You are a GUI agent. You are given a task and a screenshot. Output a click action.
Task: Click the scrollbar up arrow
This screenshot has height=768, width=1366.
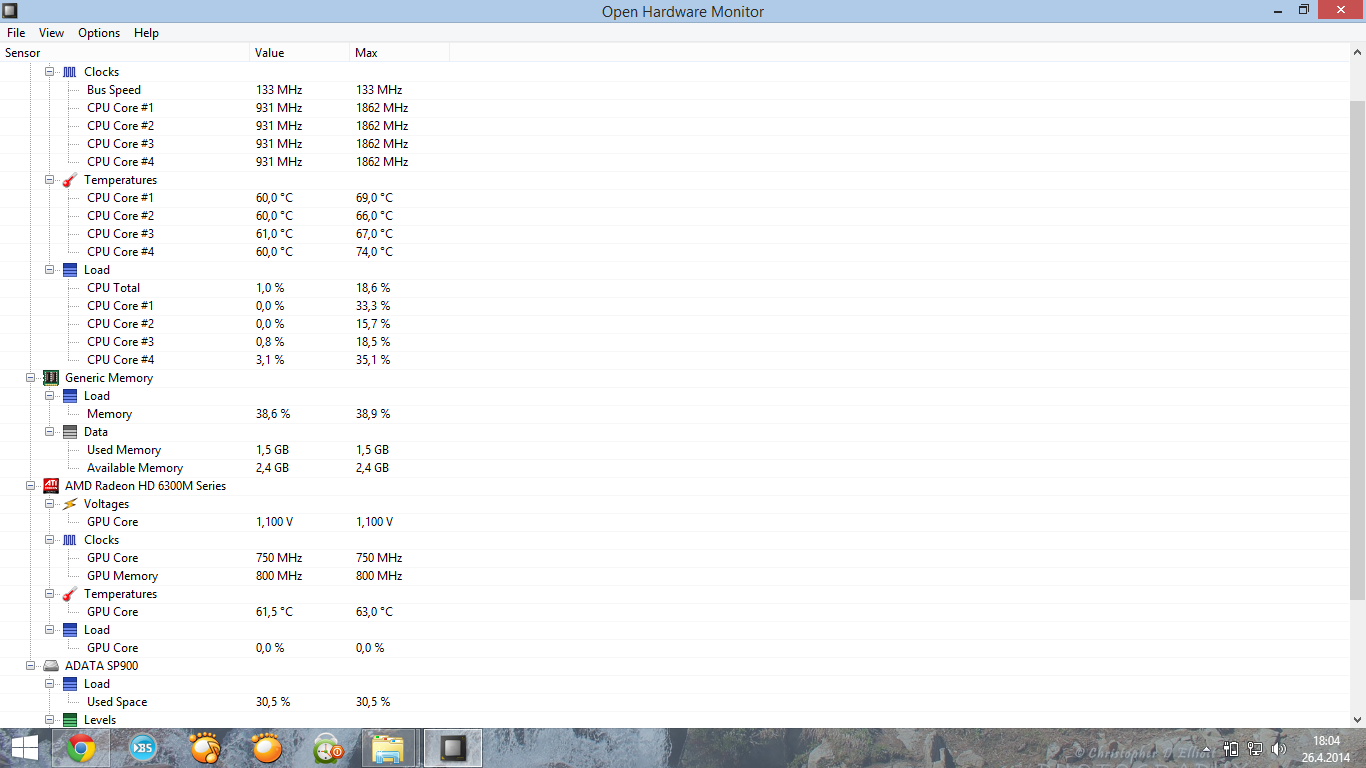click(x=1357, y=53)
